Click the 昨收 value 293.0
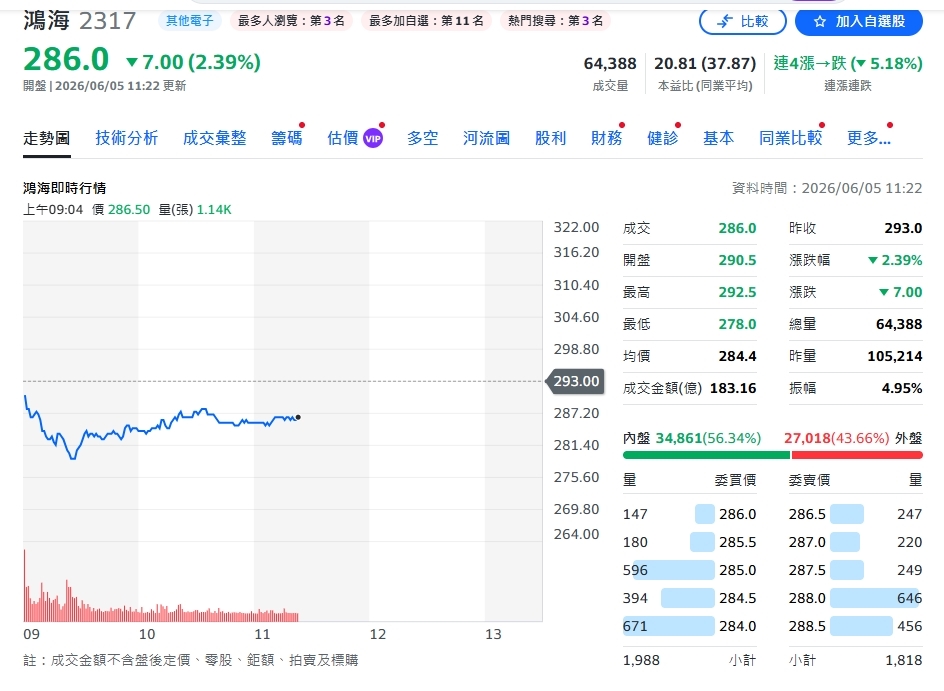944x691 pixels. (x=903, y=229)
